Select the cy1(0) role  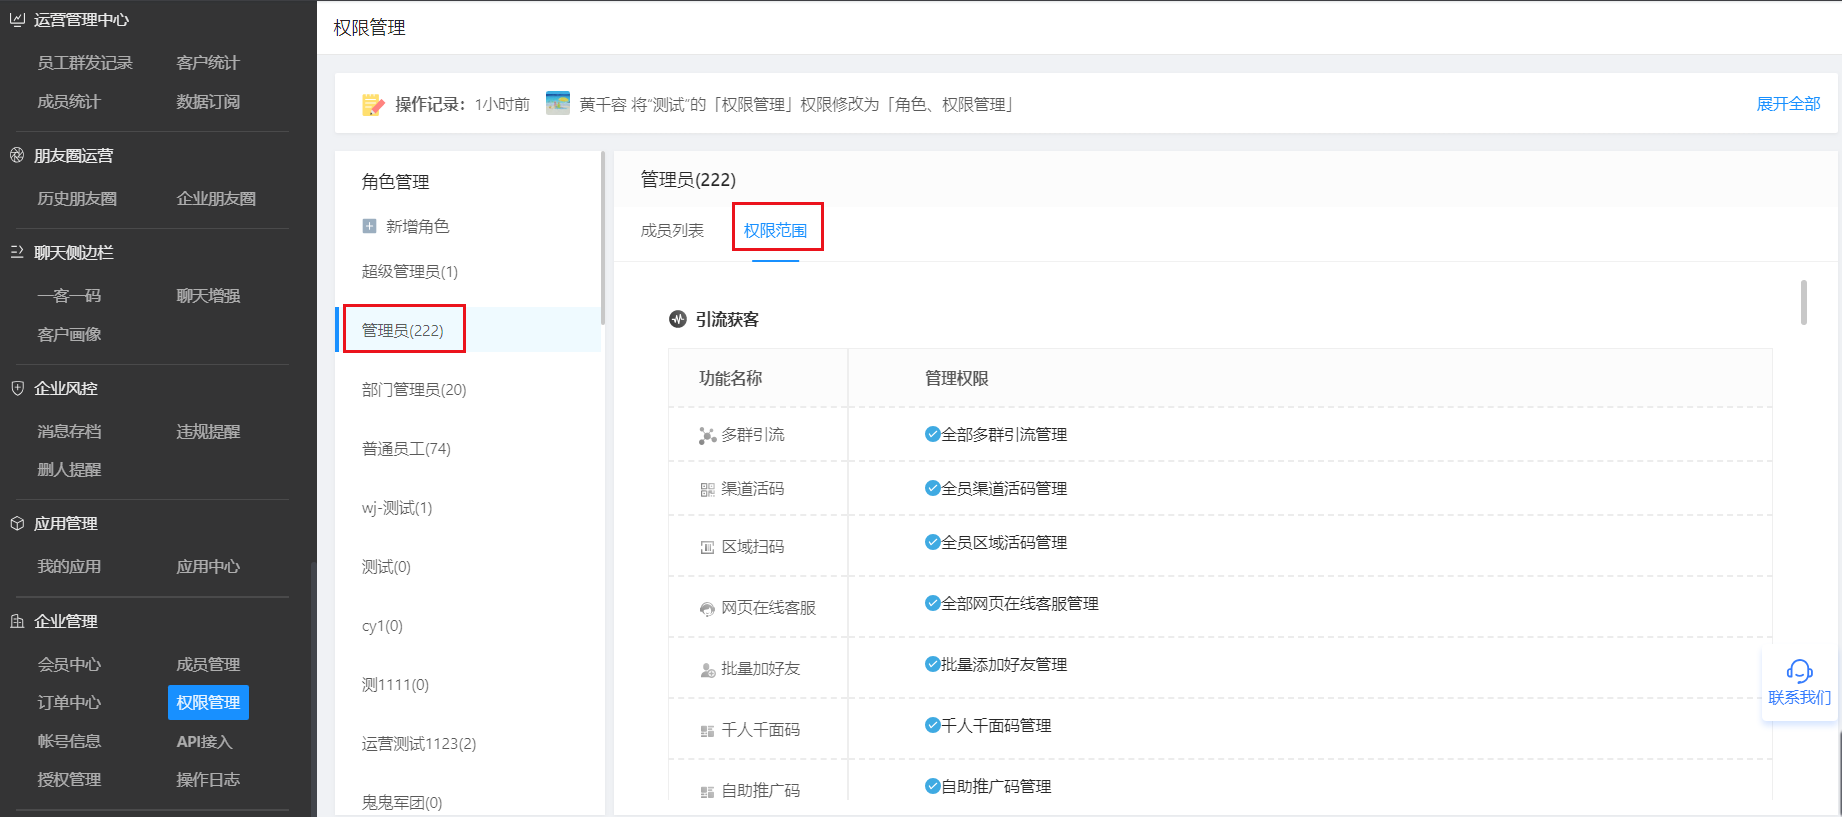(x=382, y=625)
